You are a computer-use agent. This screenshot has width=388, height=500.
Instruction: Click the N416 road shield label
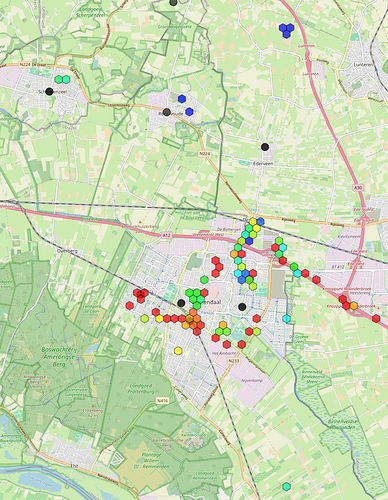click(162, 401)
